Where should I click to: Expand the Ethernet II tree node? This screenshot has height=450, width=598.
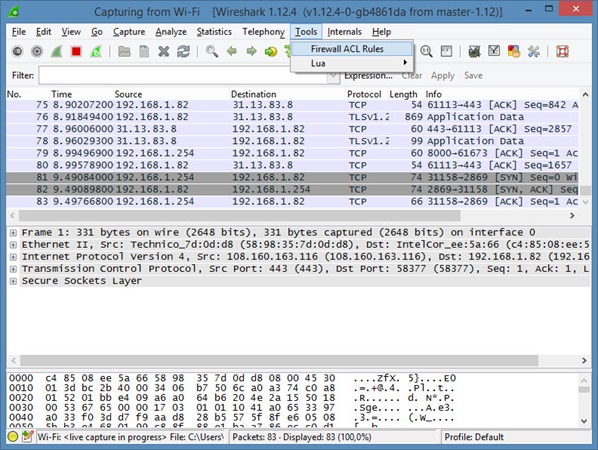tap(13, 245)
